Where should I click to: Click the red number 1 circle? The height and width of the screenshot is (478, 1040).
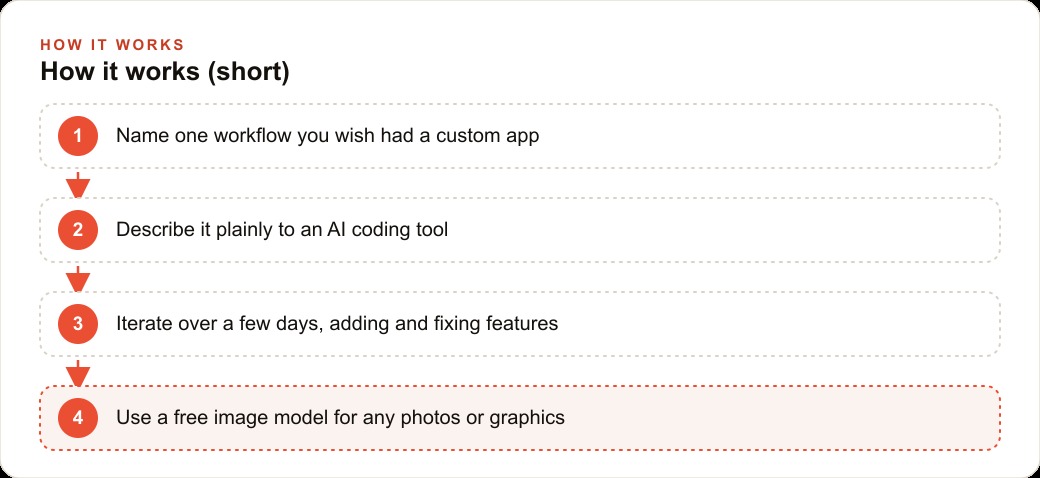tap(78, 136)
